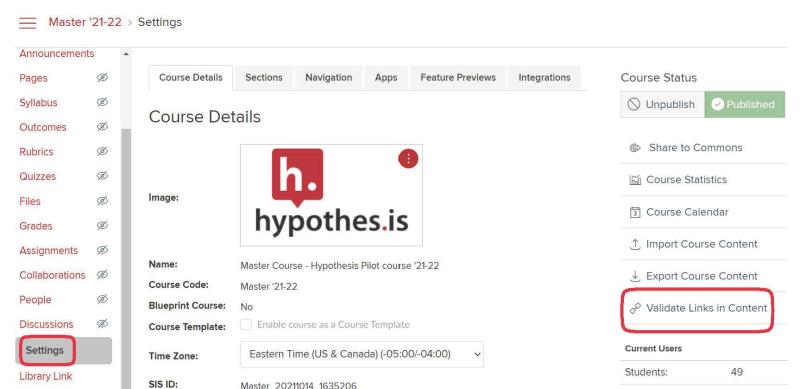Viewport: 800px width, 389px height.
Task: Open course image options menu
Action: 408,159
